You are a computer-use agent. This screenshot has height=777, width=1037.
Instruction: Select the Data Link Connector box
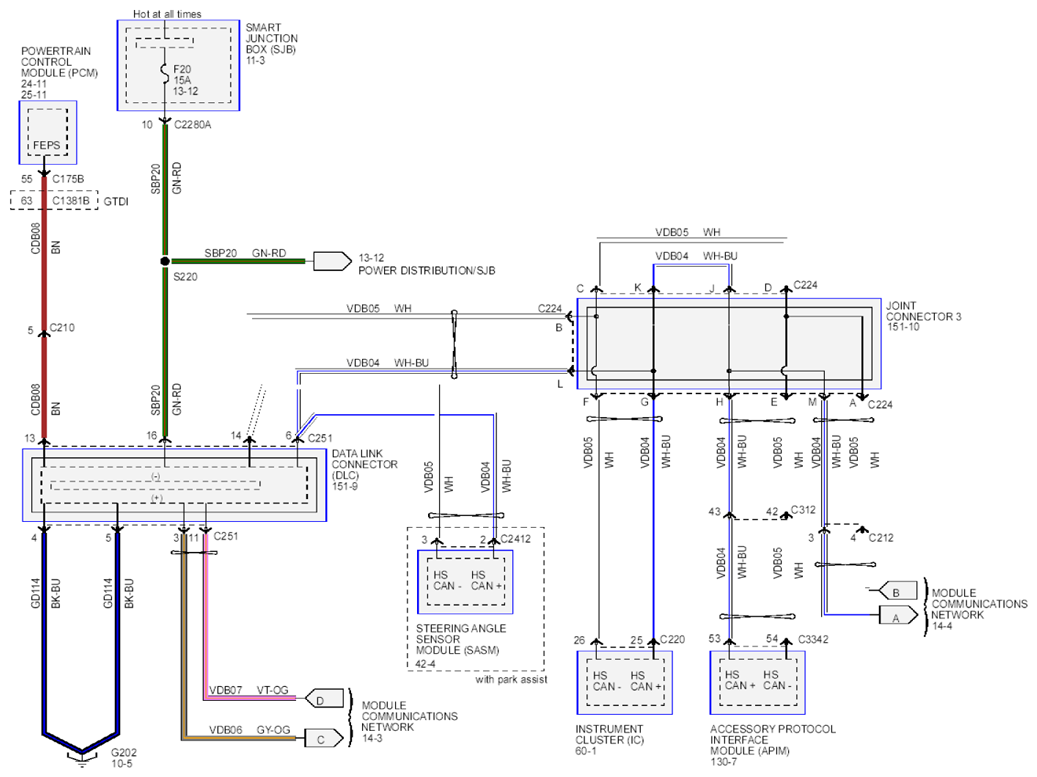175,485
